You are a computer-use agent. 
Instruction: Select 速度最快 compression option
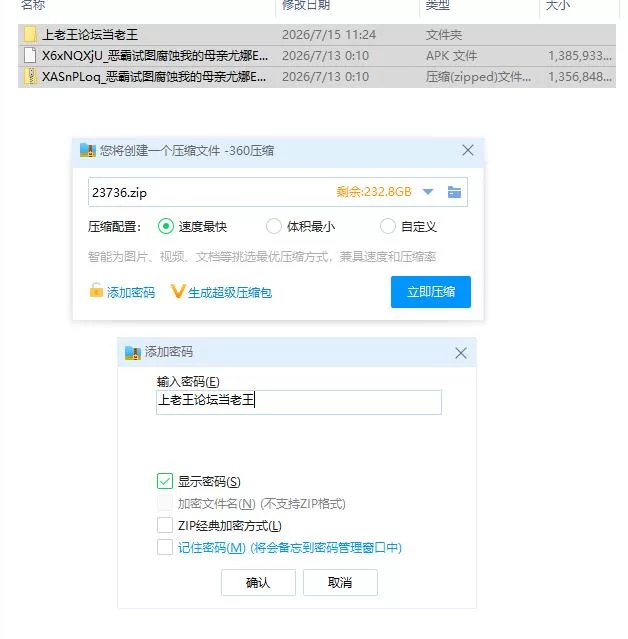(166, 226)
